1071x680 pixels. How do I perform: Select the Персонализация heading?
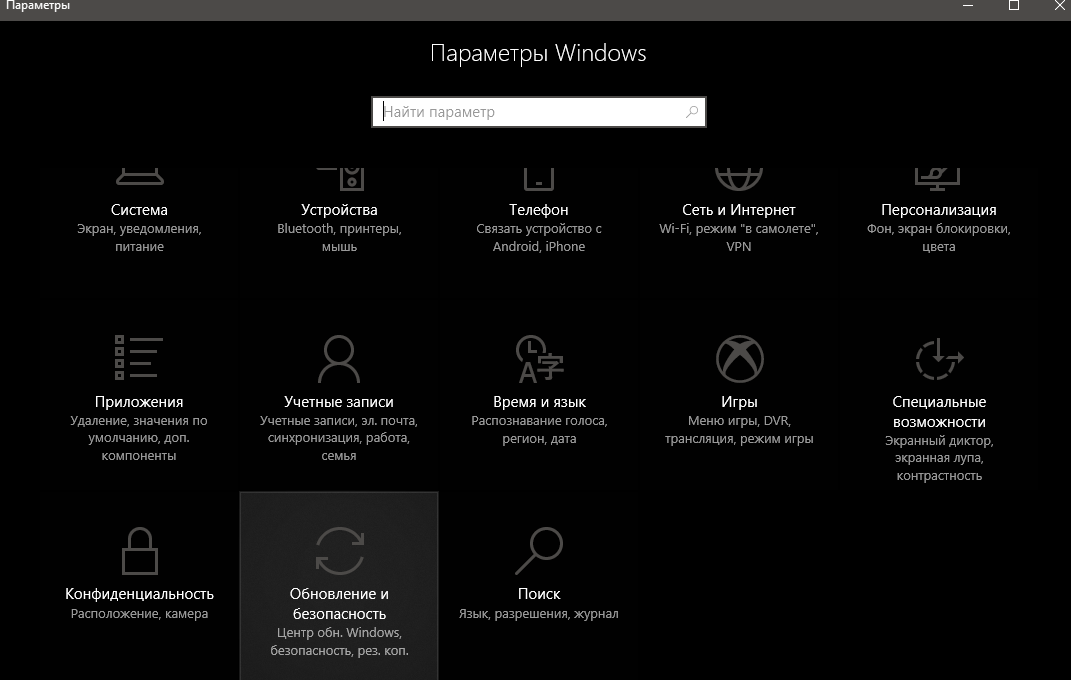tap(938, 210)
